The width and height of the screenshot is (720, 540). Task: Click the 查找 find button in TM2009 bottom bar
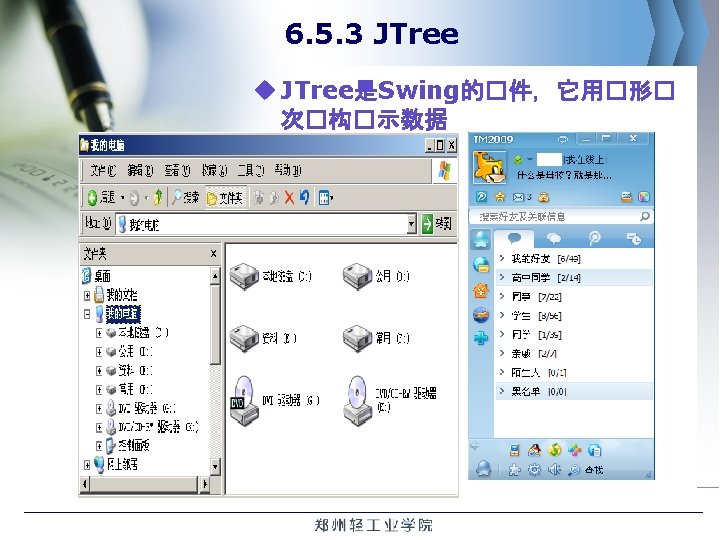[x=586, y=470]
